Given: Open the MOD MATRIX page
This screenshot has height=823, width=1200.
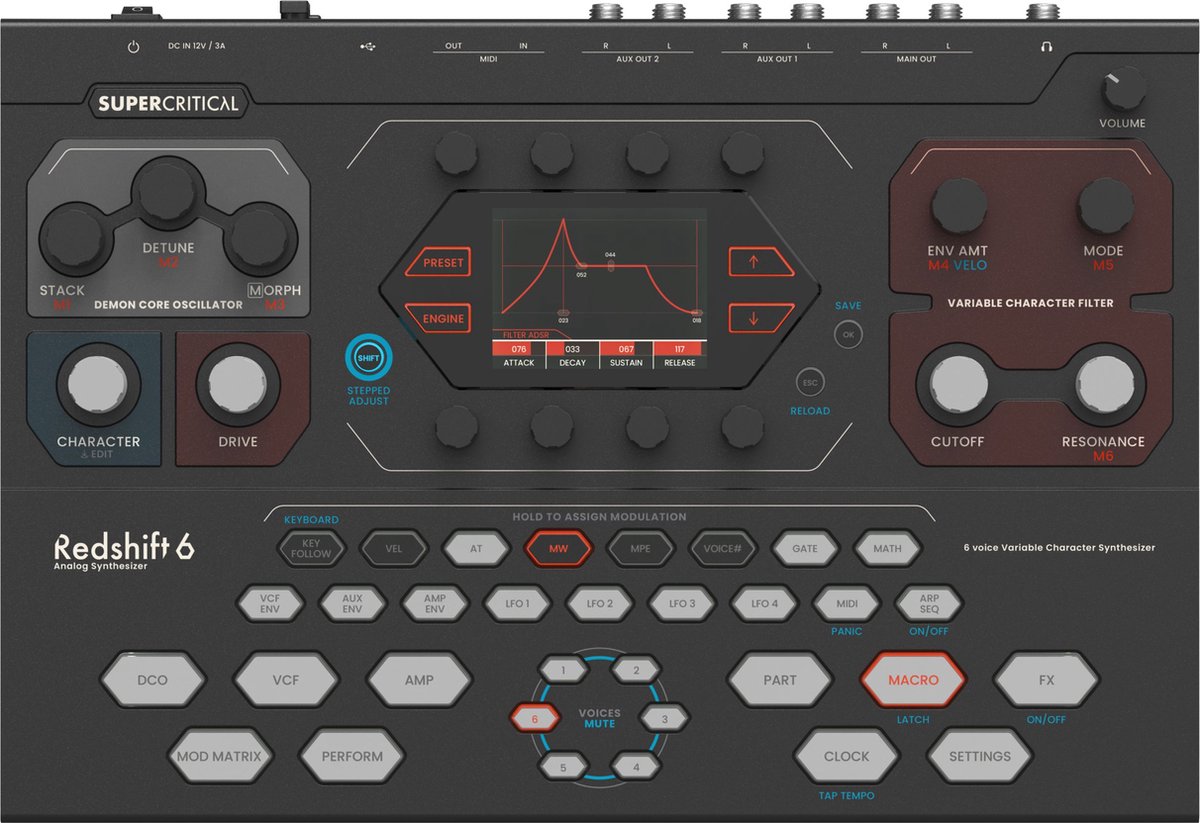Looking at the screenshot, I should pos(219,756).
